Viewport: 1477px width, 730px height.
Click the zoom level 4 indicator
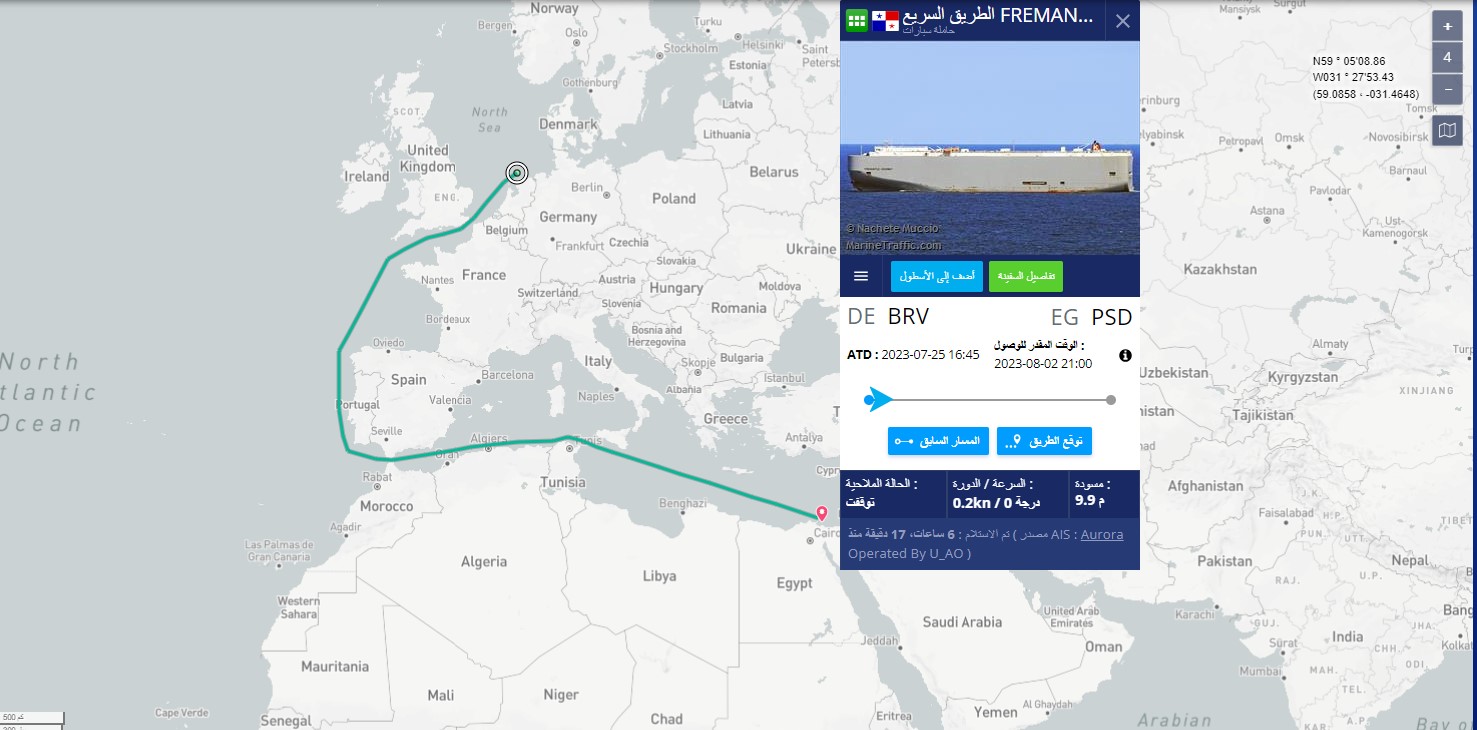[1447, 57]
